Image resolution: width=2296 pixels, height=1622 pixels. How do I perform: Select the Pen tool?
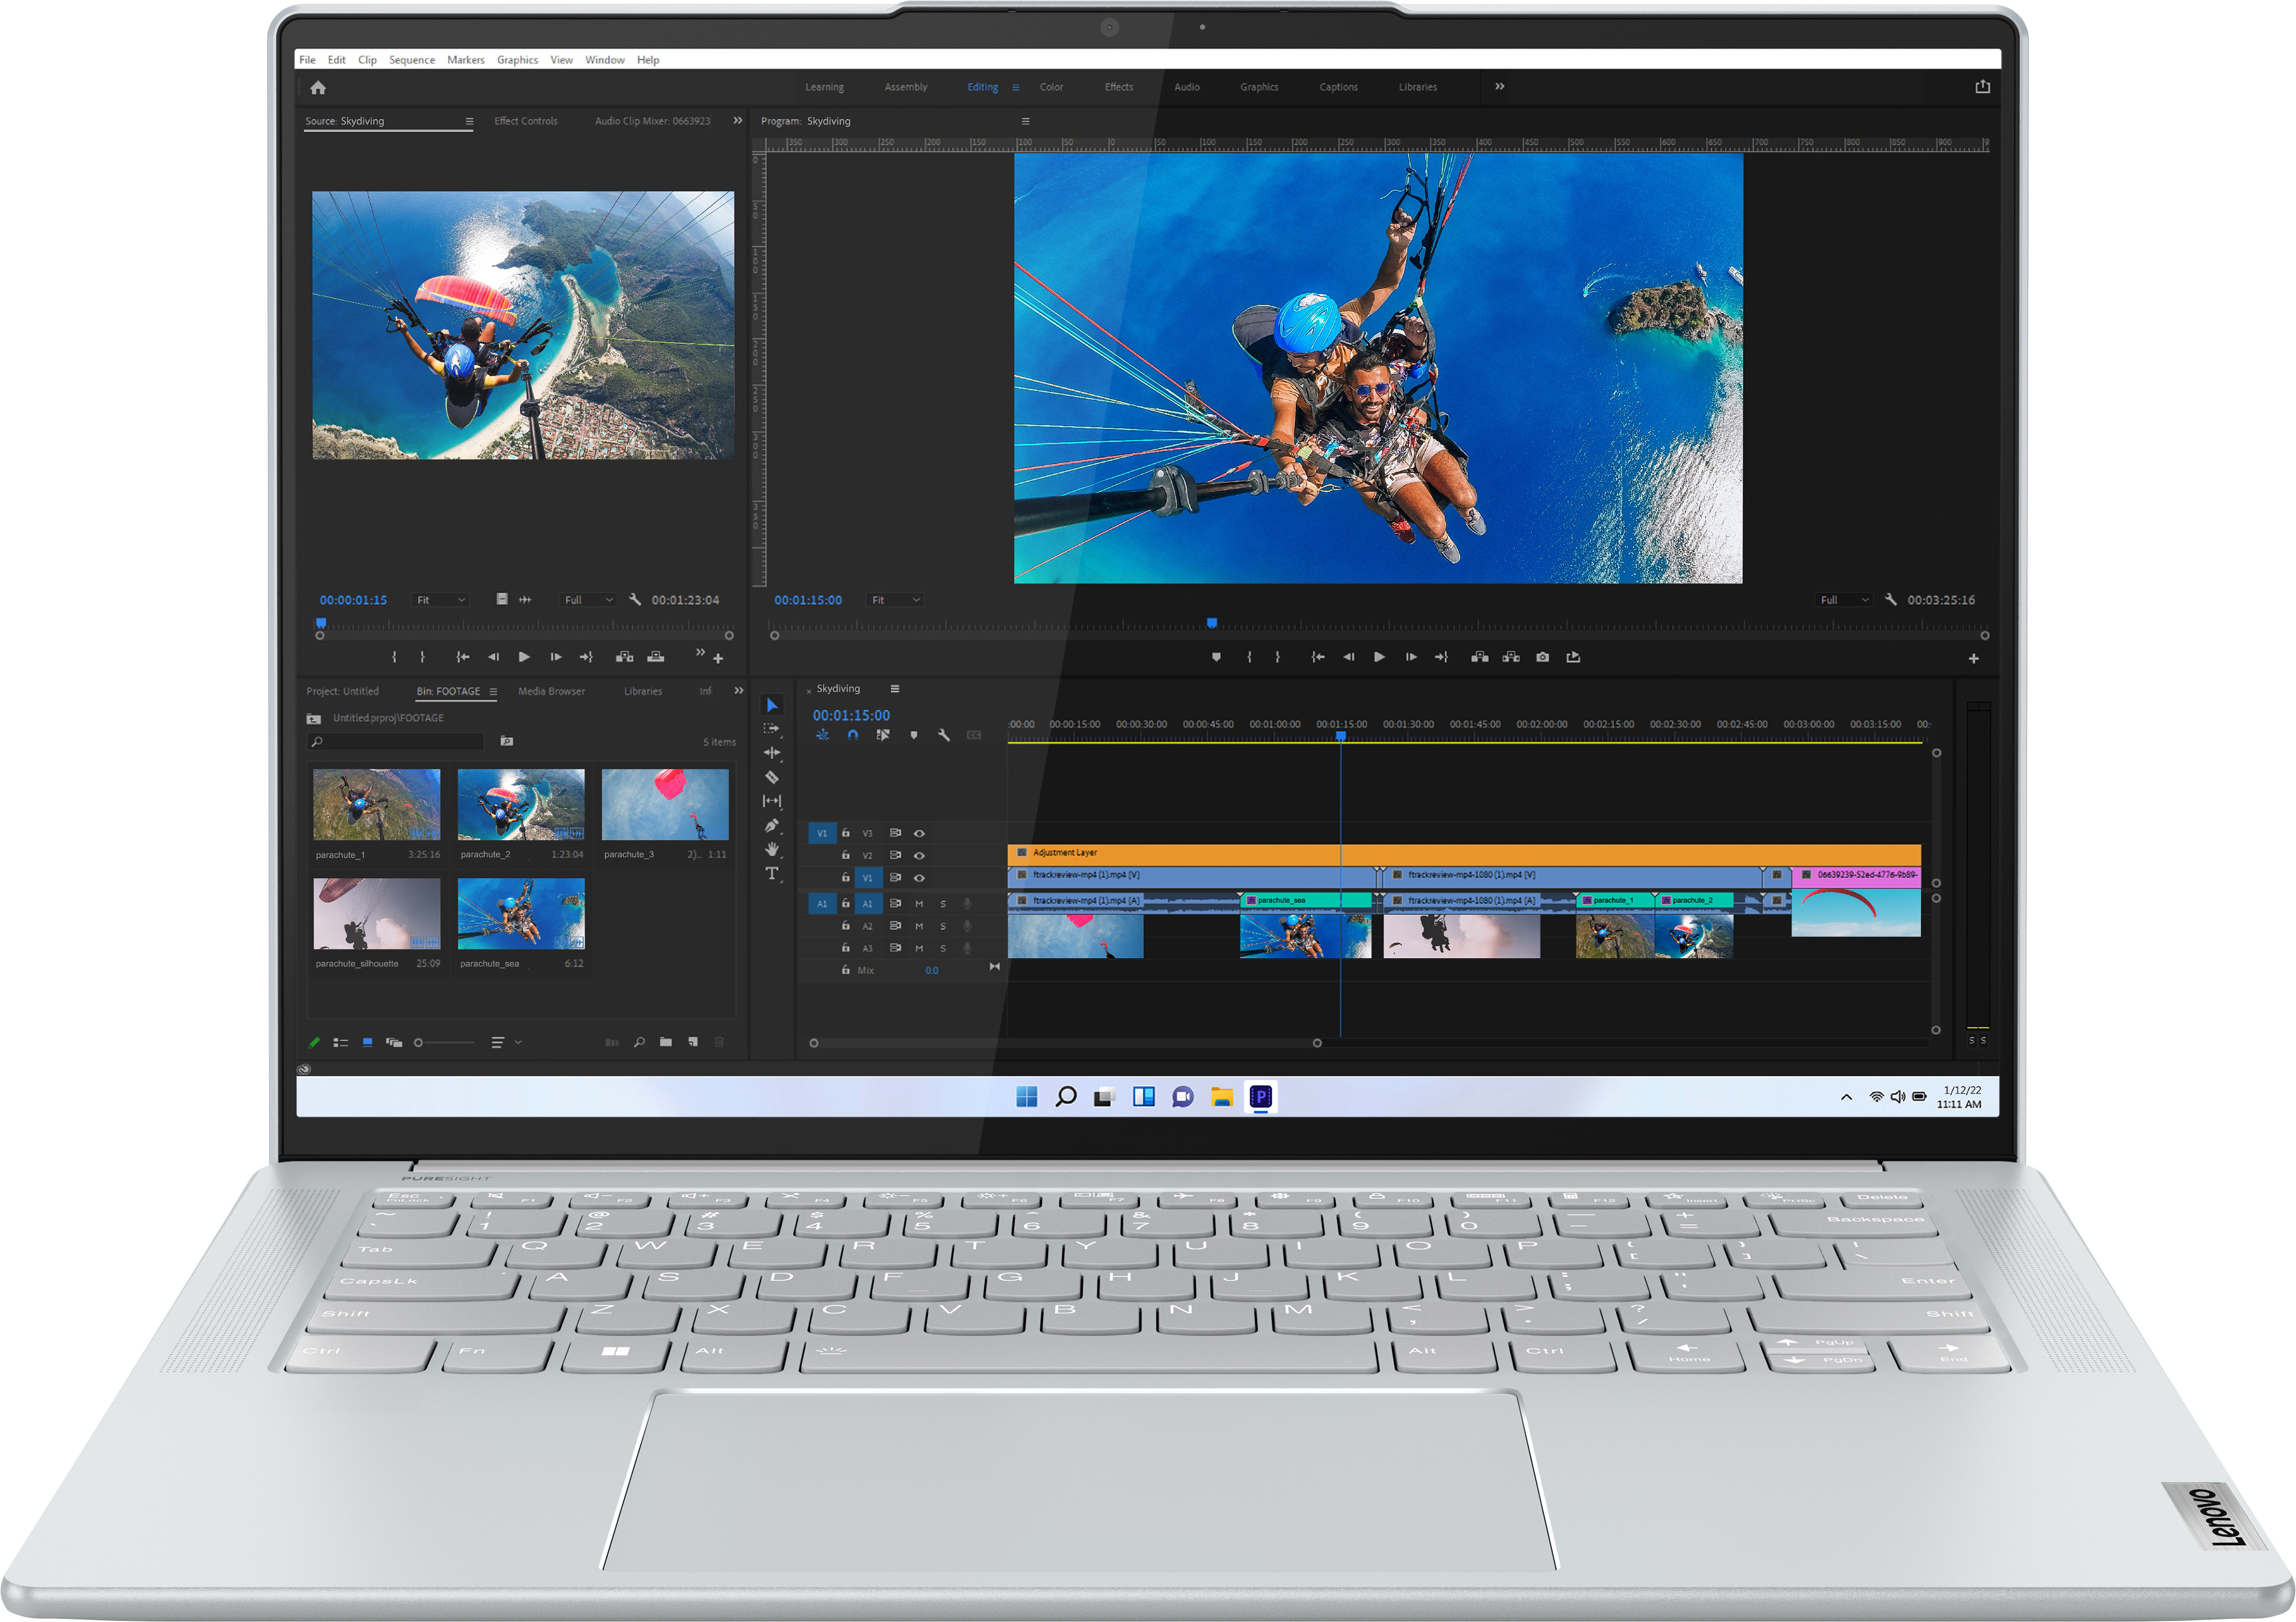[x=771, y=825]
